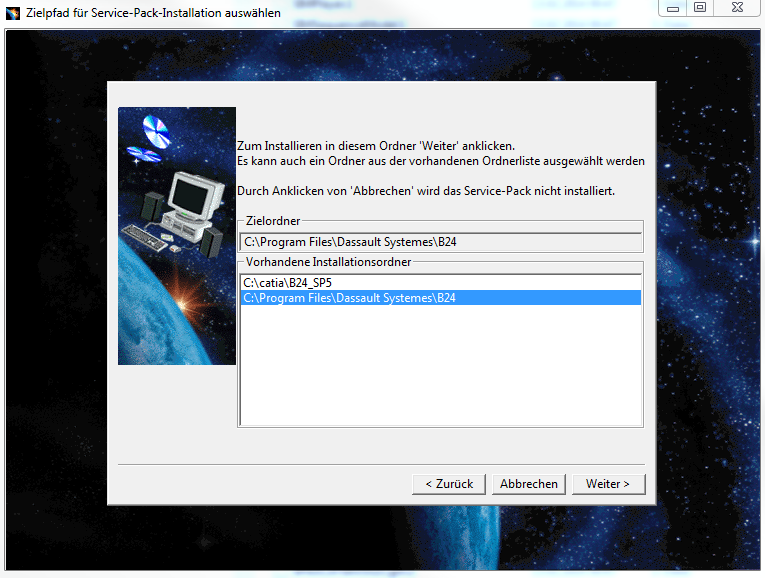This screenshot has width=765, height=578.
Task: Click the Zielordner path field
Action: (441, 242)
